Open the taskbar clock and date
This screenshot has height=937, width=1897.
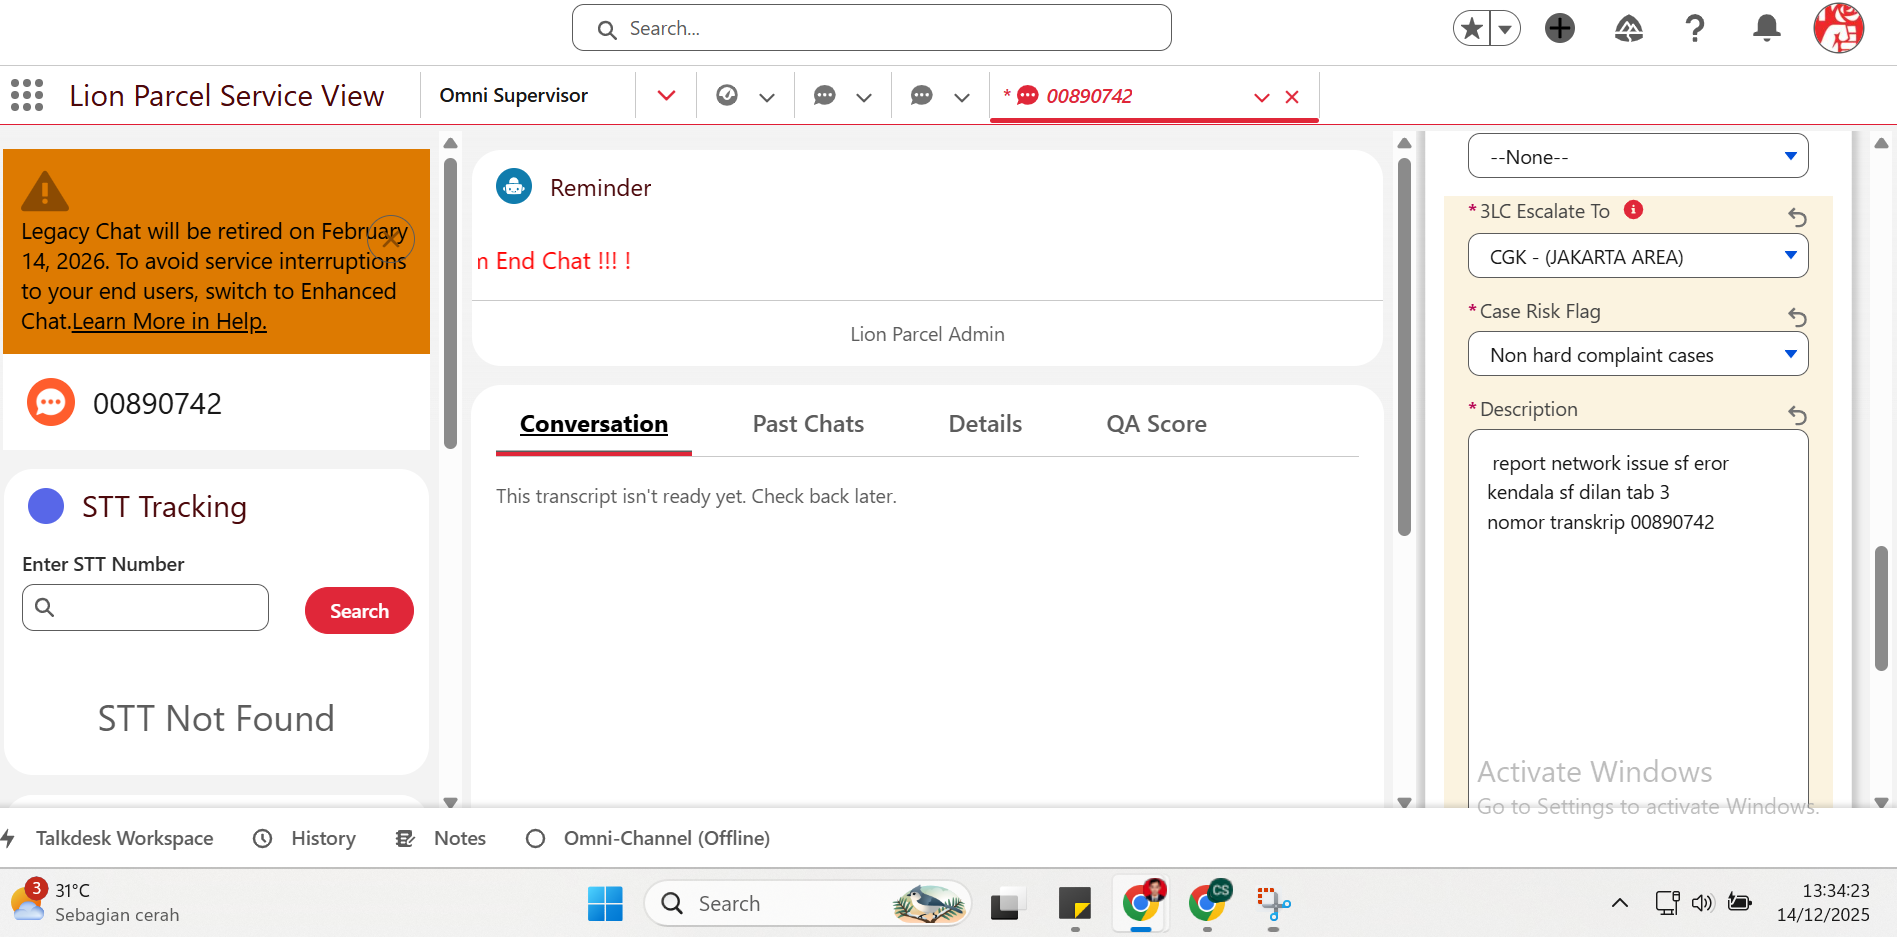point(1823,902)
